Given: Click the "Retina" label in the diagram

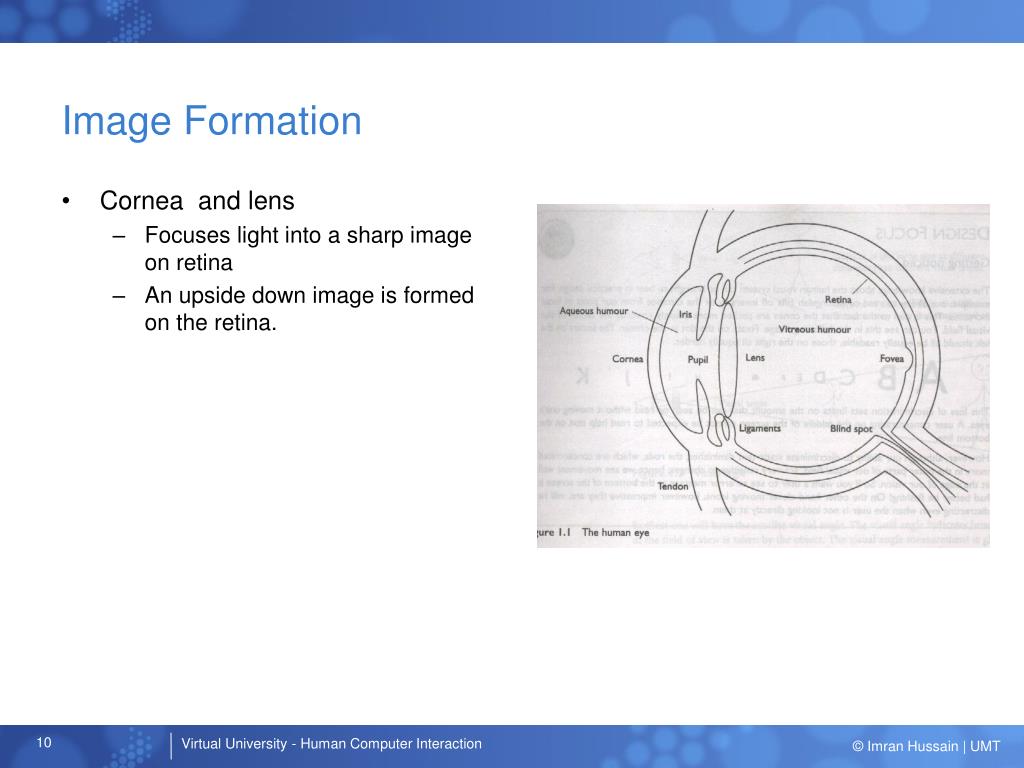Looking at the screenshot, I should [838, 300].
